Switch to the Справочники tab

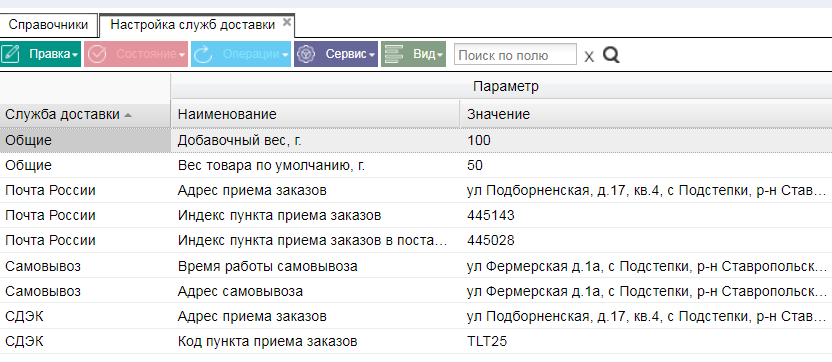48,25
